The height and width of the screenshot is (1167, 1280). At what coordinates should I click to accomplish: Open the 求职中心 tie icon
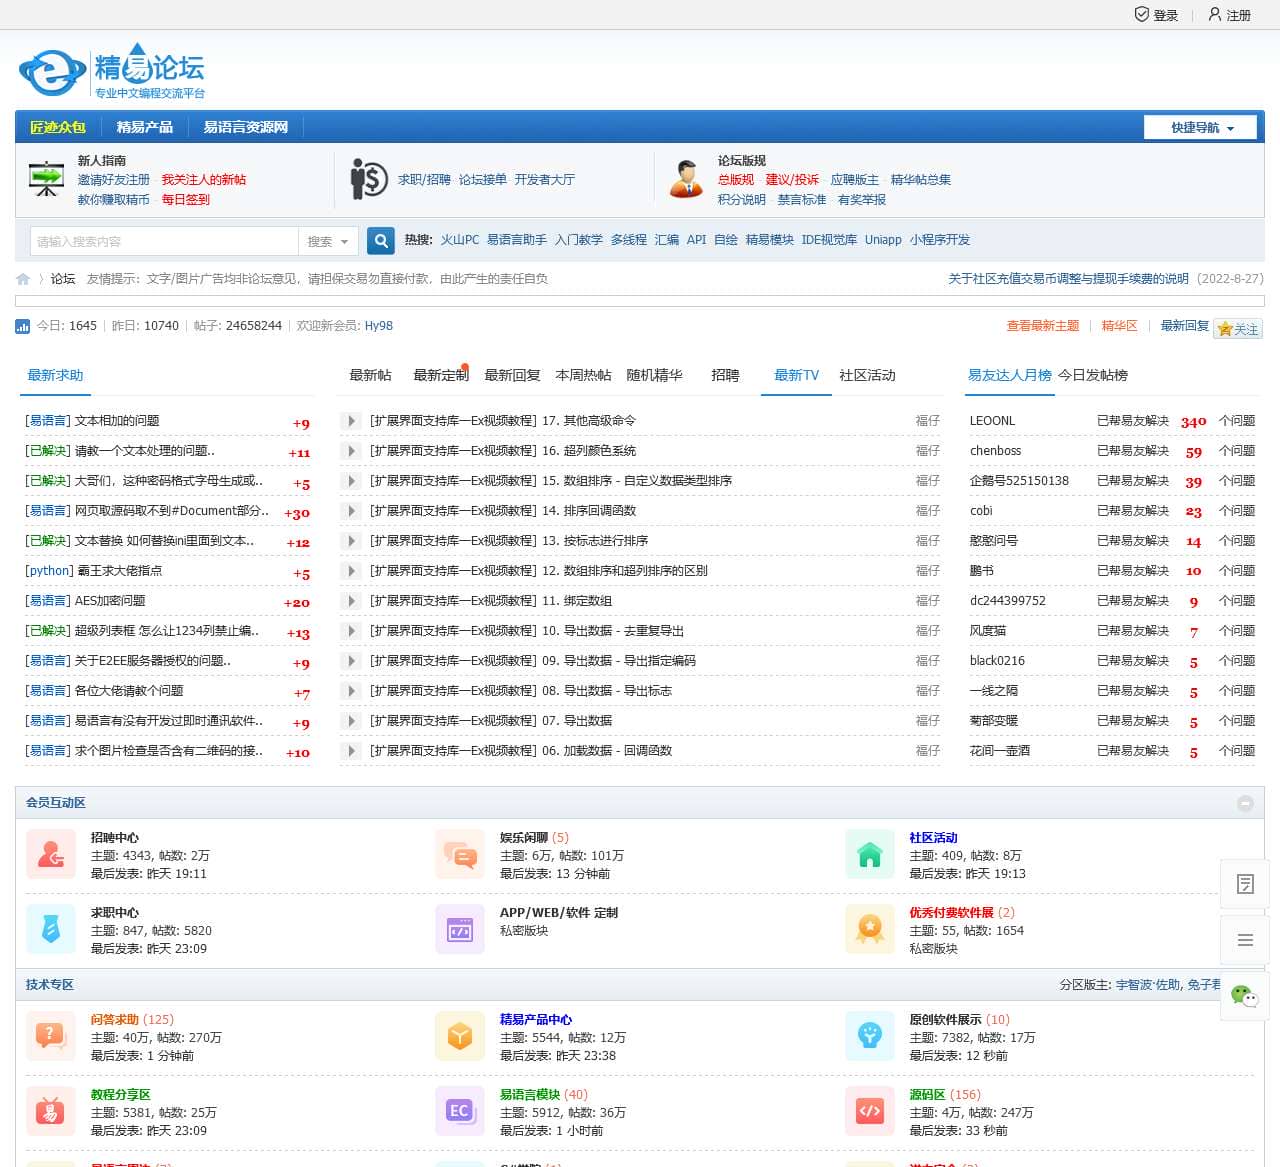coord(51,930)
